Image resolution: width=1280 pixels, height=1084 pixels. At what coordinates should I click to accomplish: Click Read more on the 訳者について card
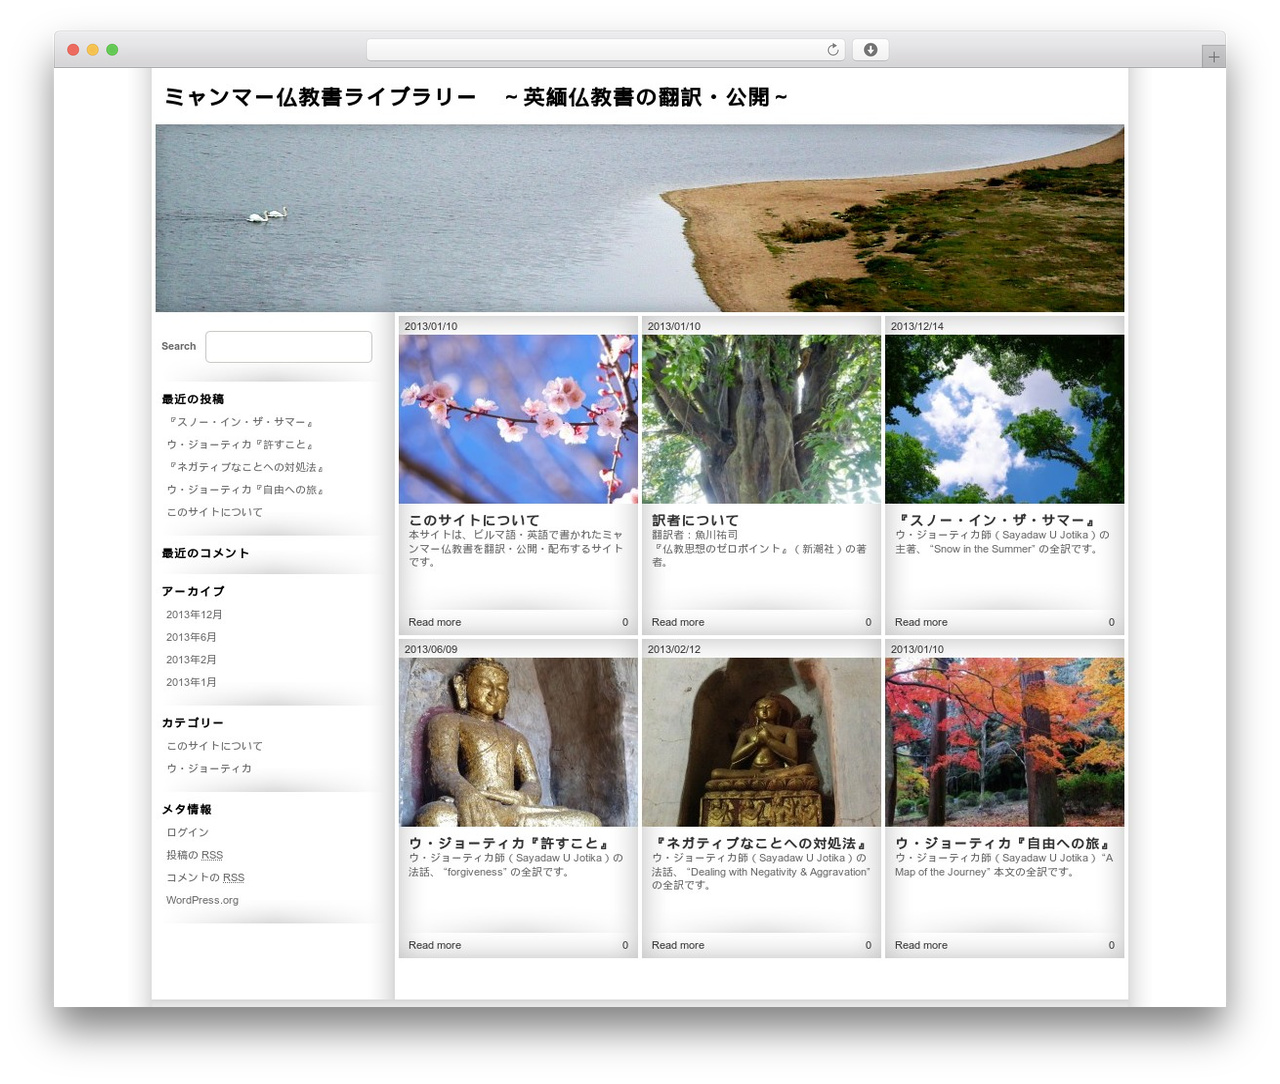[678, 622]
